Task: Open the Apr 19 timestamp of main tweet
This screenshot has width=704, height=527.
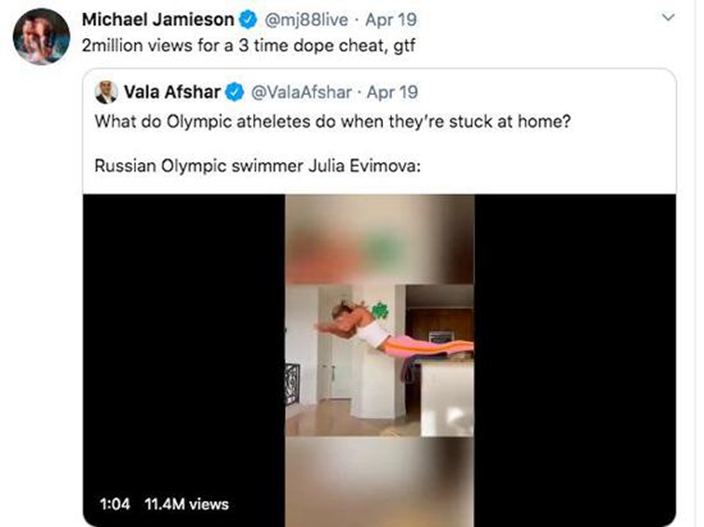Action: click(391, 20)
